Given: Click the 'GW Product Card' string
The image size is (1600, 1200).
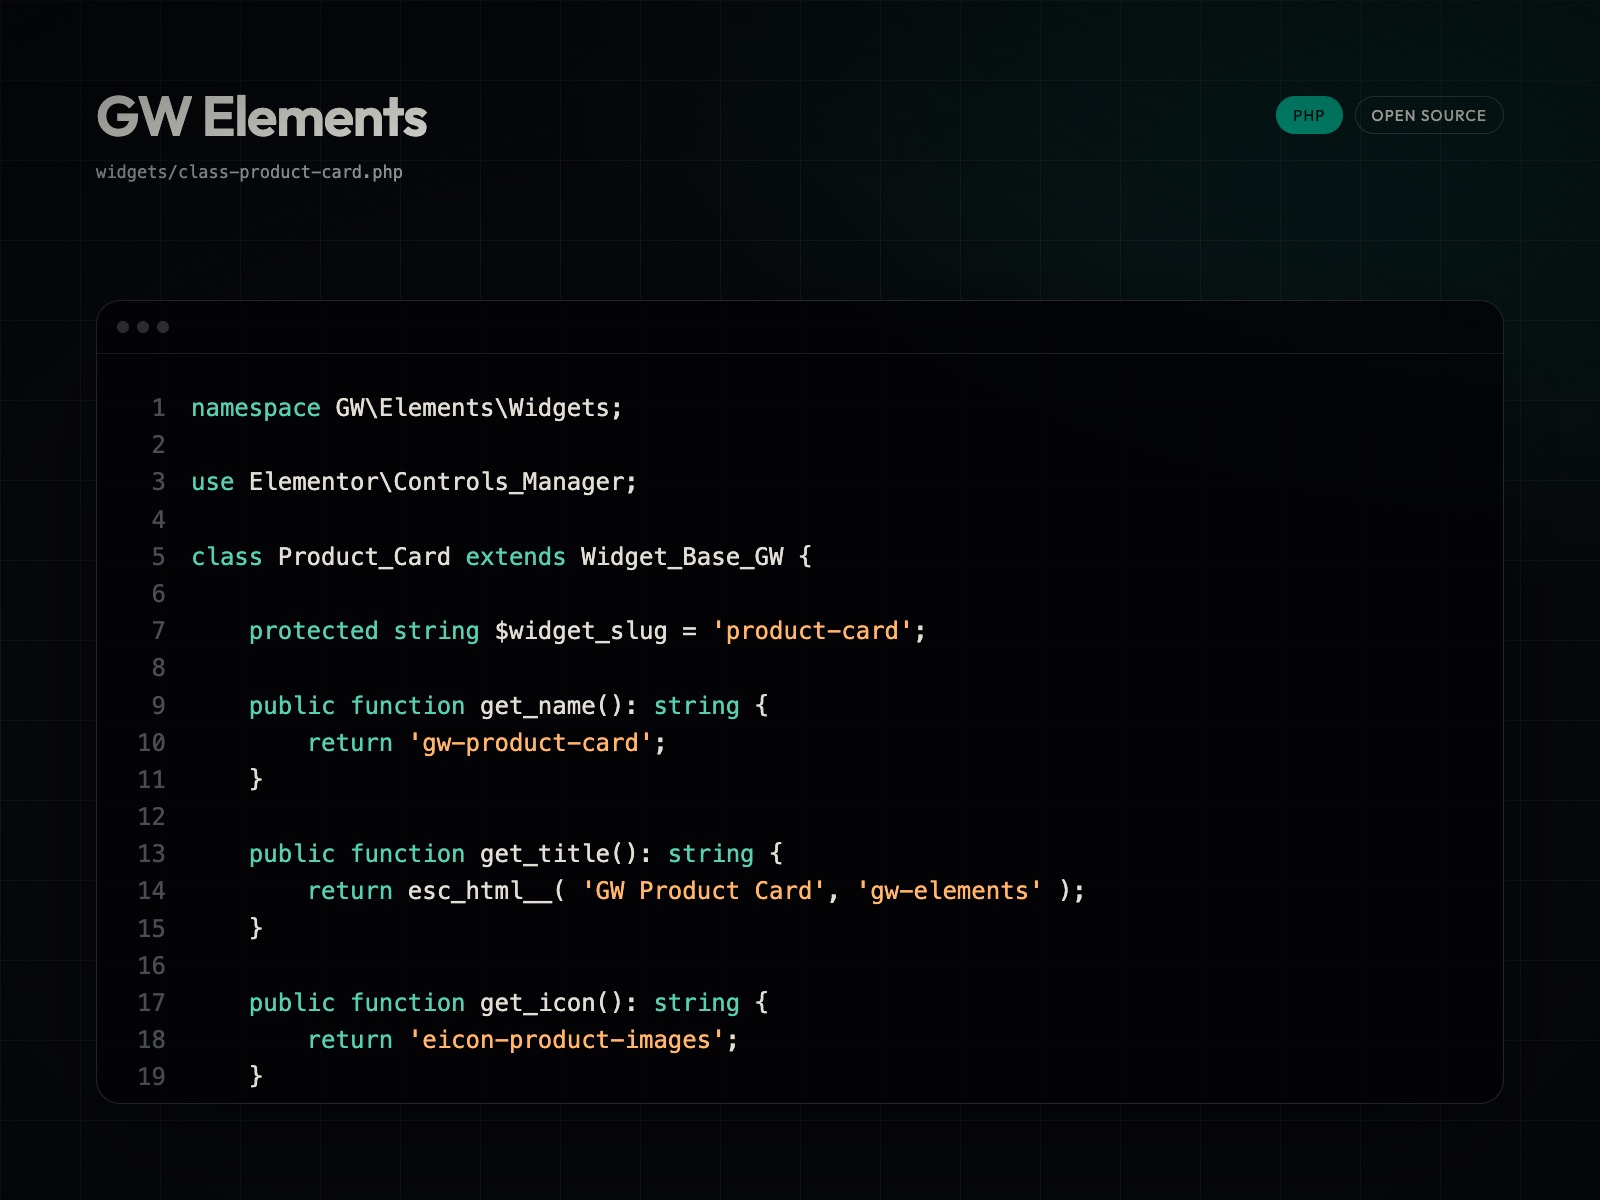Looking at the screenshot, I should pos(704,891).
